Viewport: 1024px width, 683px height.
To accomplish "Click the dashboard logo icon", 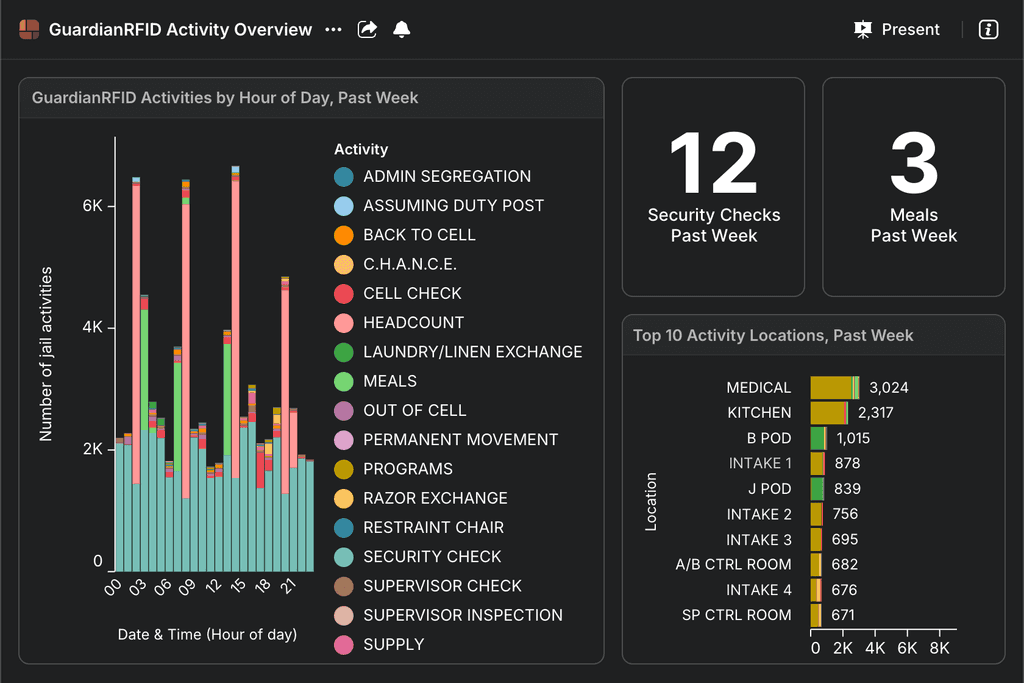I will coord(29,30).
